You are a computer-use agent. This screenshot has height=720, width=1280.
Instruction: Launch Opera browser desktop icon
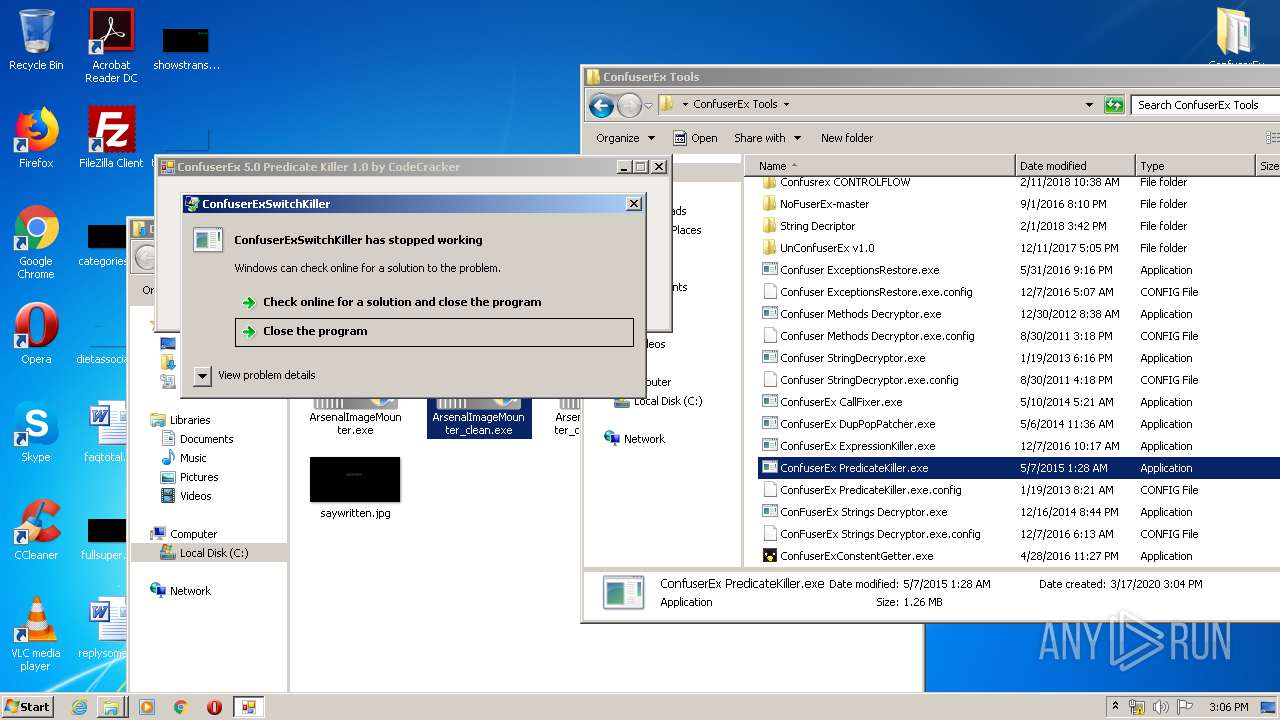[36, 333]
